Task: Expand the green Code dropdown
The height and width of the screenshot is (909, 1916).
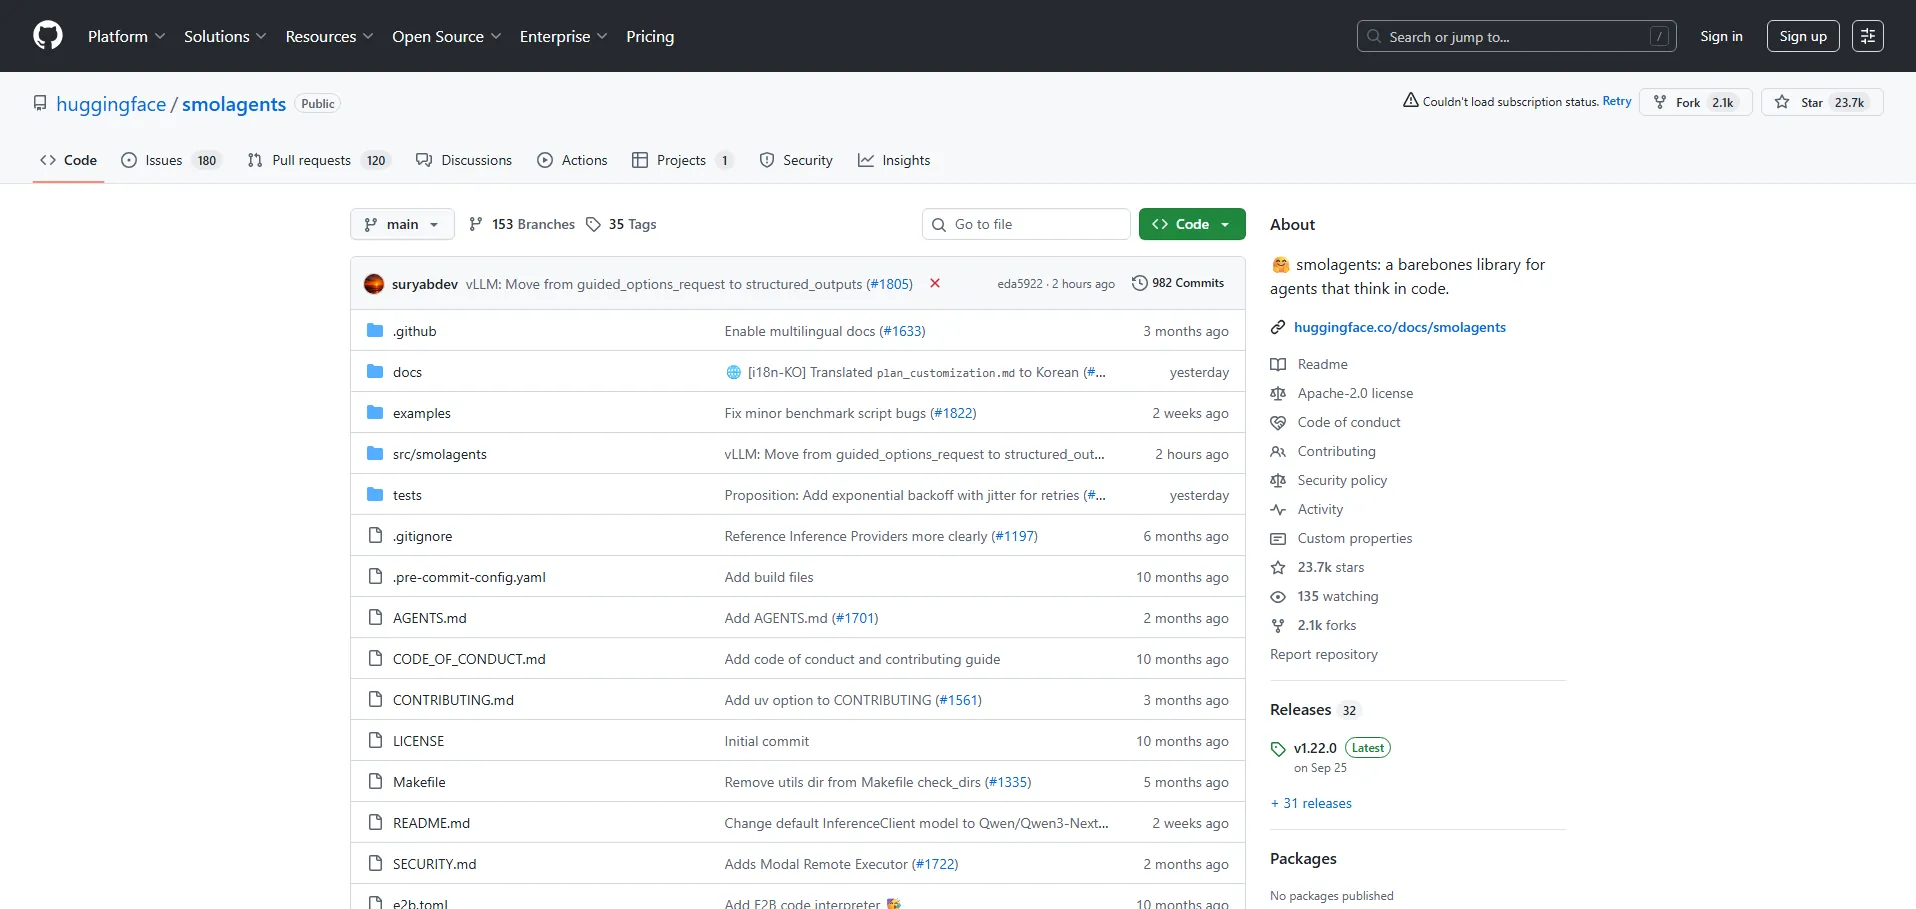Action: point(1191,224)
